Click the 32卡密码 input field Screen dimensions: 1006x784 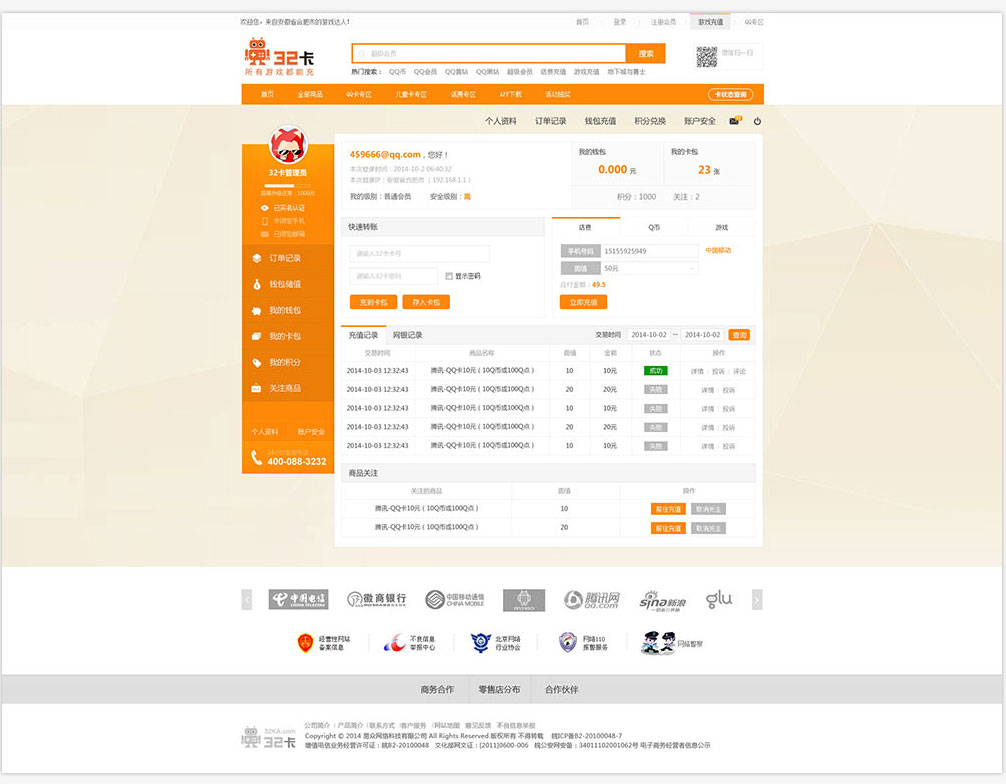coord(394,276)
